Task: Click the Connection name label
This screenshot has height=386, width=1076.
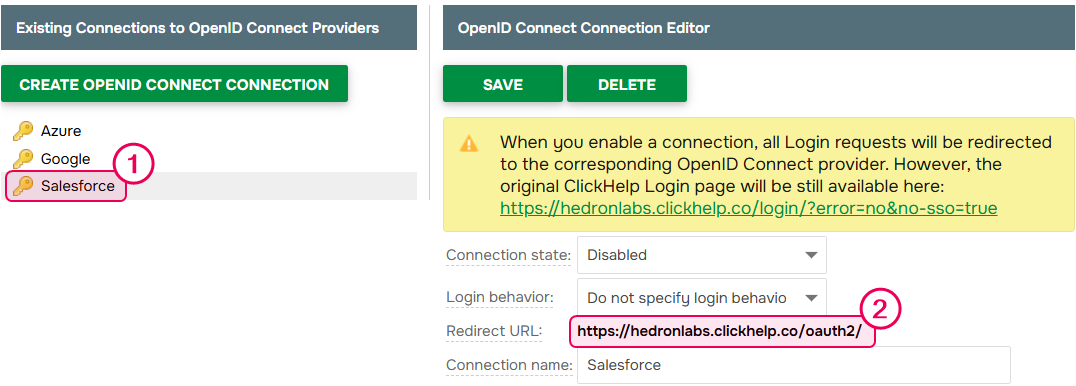Action: [x=509, y=365]
